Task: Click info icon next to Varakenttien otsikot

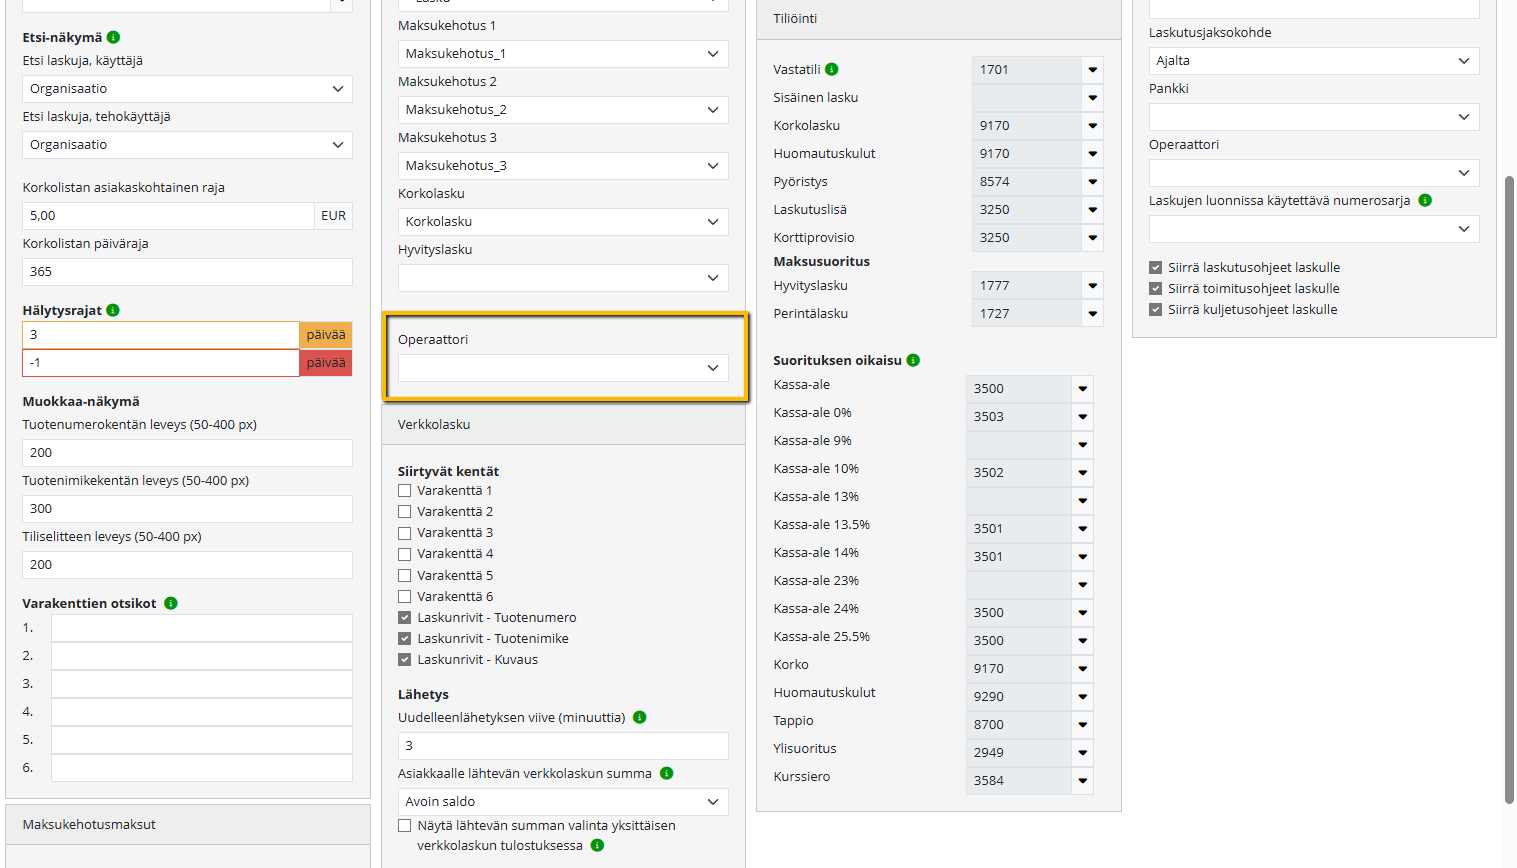Action: (171, 603)
